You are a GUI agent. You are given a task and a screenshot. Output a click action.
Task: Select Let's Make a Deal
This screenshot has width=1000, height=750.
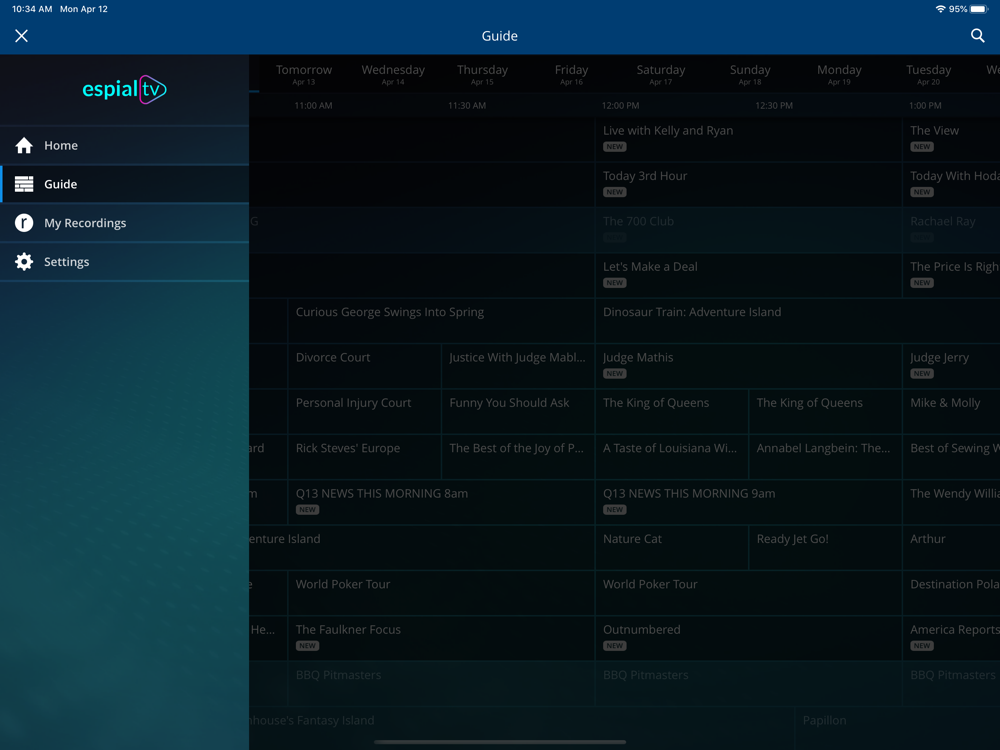[749, 275]
